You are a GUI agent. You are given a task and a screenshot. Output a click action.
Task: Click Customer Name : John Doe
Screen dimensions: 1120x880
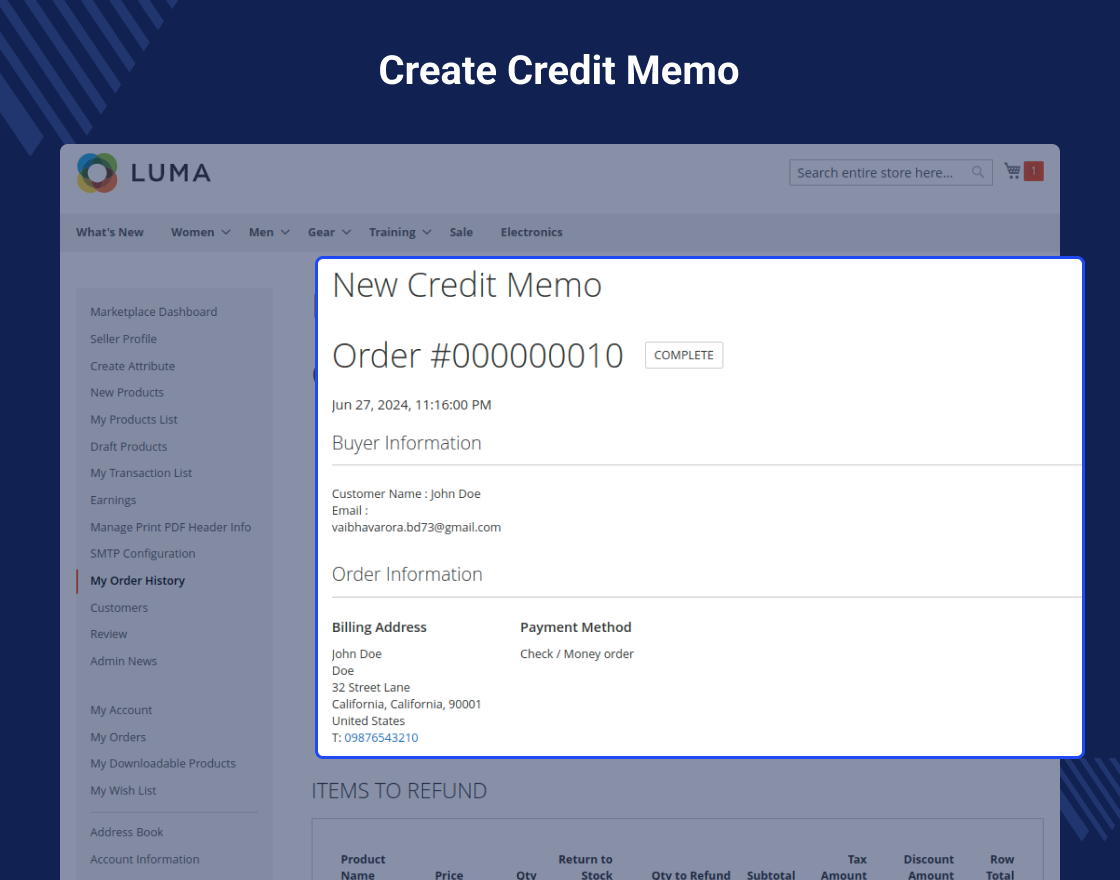[x=406, y=494]
